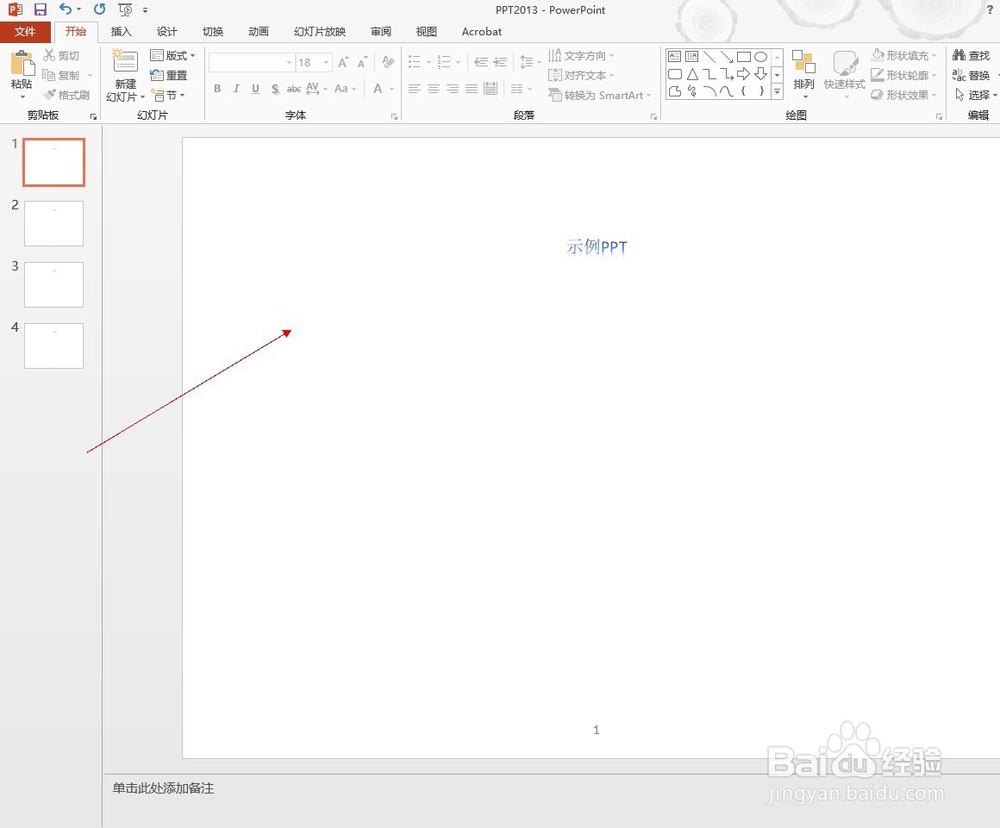Image resolution: width=1000 pixels, height=828 pixels.
Task: Undo the last action
Action: tap(65, 10)
